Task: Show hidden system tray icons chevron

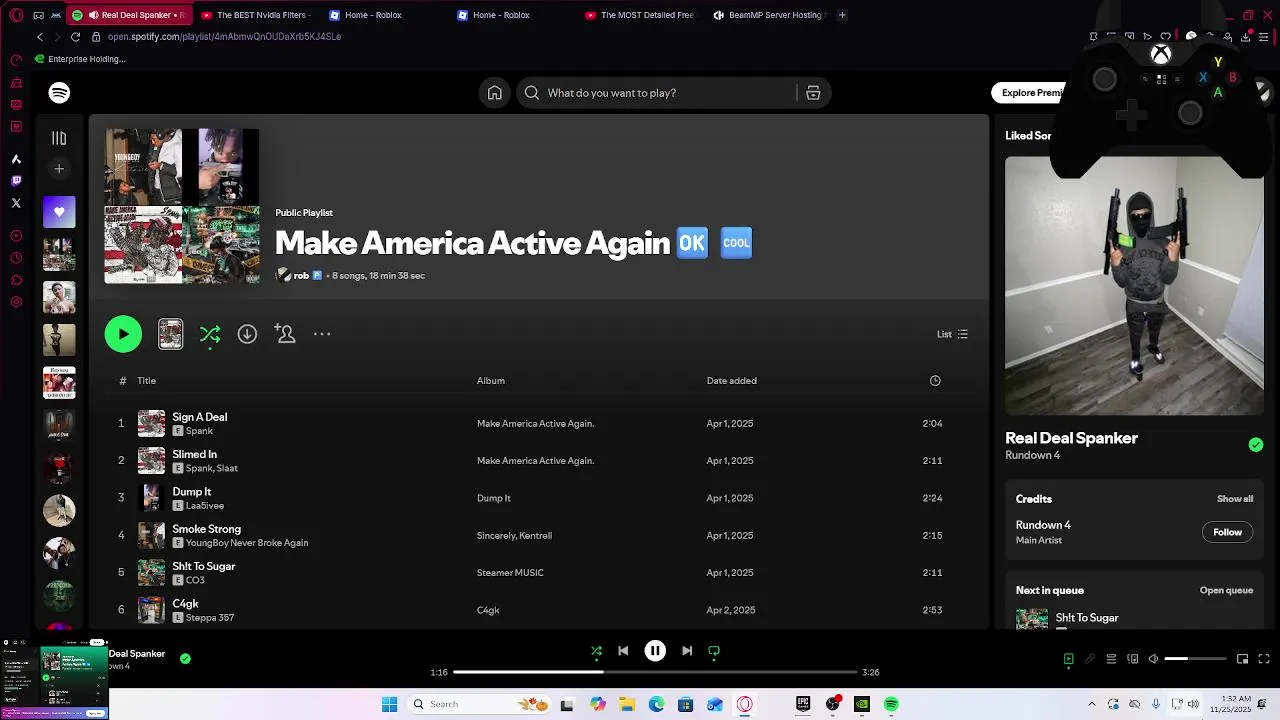Action: (x=1091, y=704)
